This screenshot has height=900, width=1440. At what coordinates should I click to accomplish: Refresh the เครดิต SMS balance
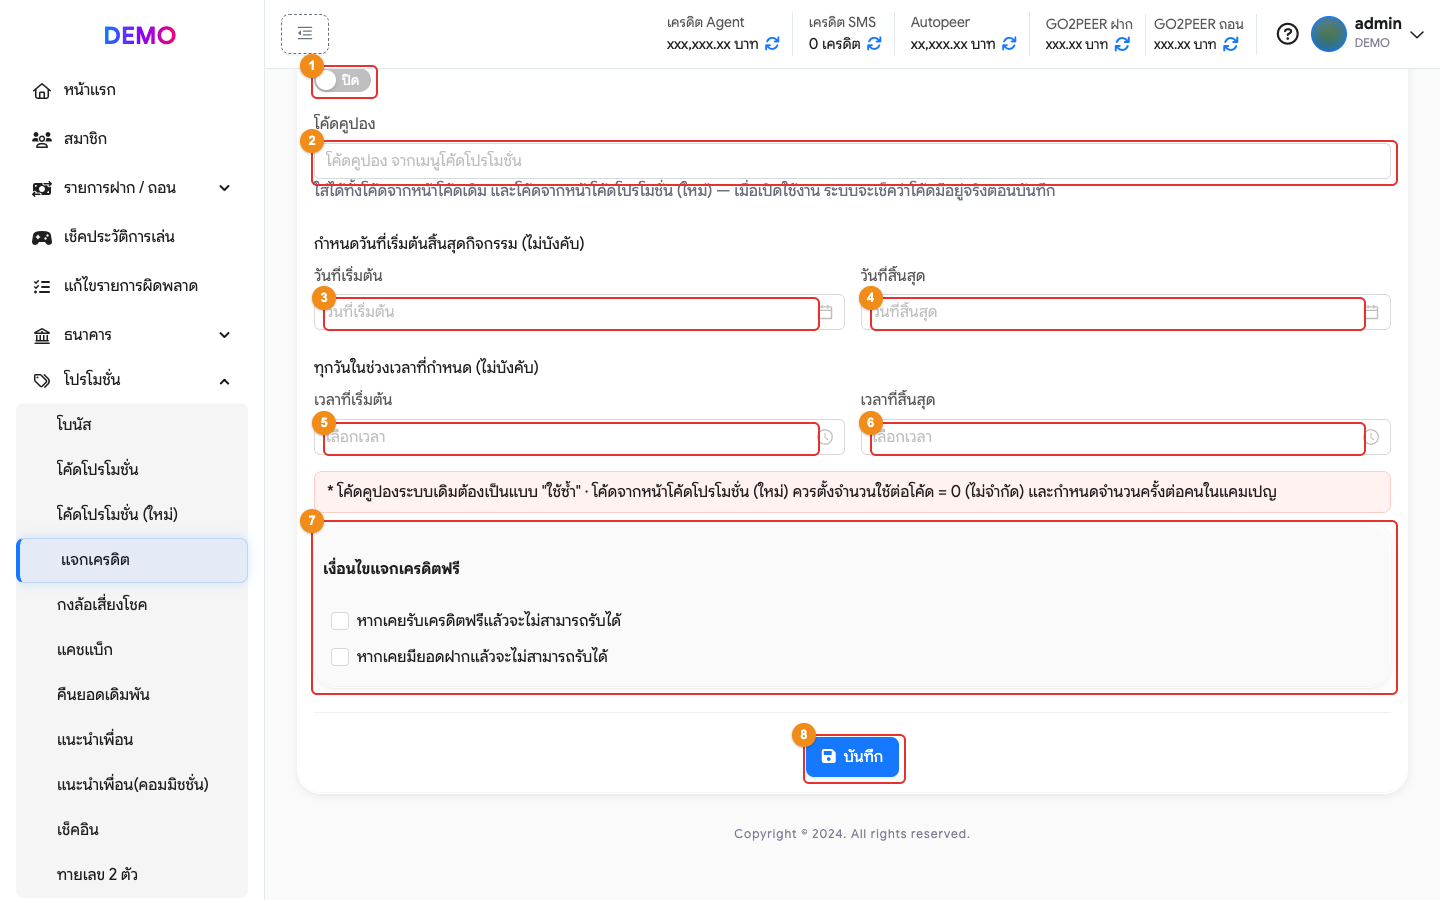(x=874, y=44)
